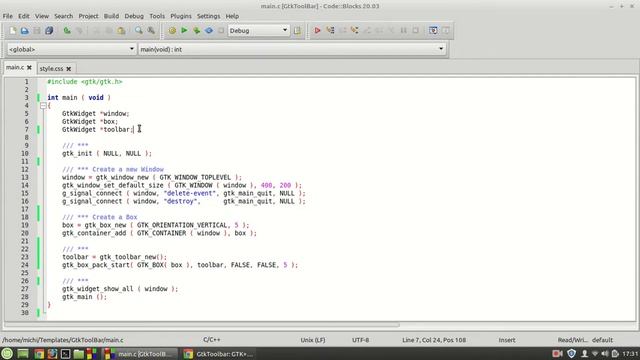Switch to GtkToolbar: GTK+ browser window
Image resolution: width=640 pixels, height=360 pixels.
tap(219, 354)
